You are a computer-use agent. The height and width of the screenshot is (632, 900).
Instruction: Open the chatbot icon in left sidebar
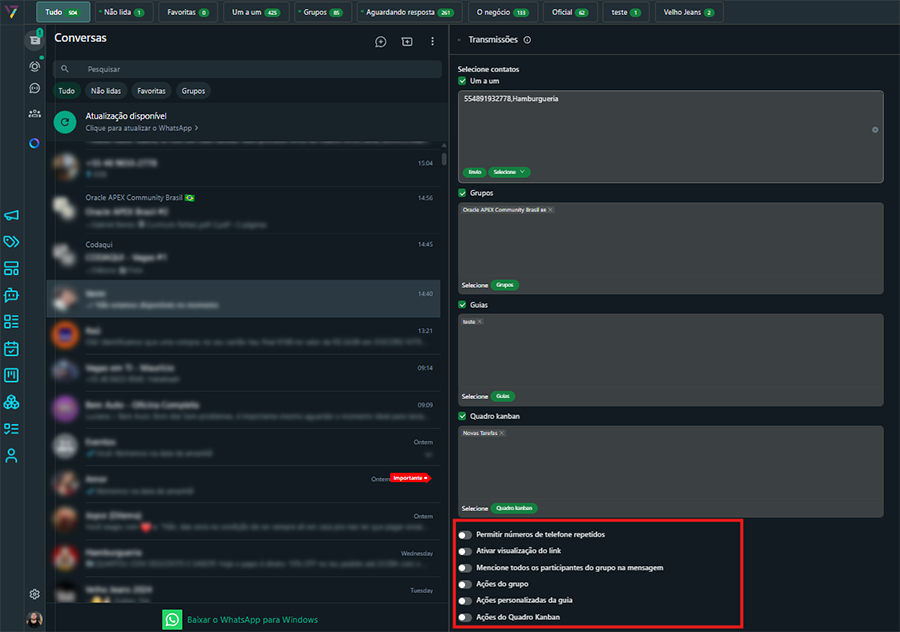pyautogui.click(x=11, y=295)
